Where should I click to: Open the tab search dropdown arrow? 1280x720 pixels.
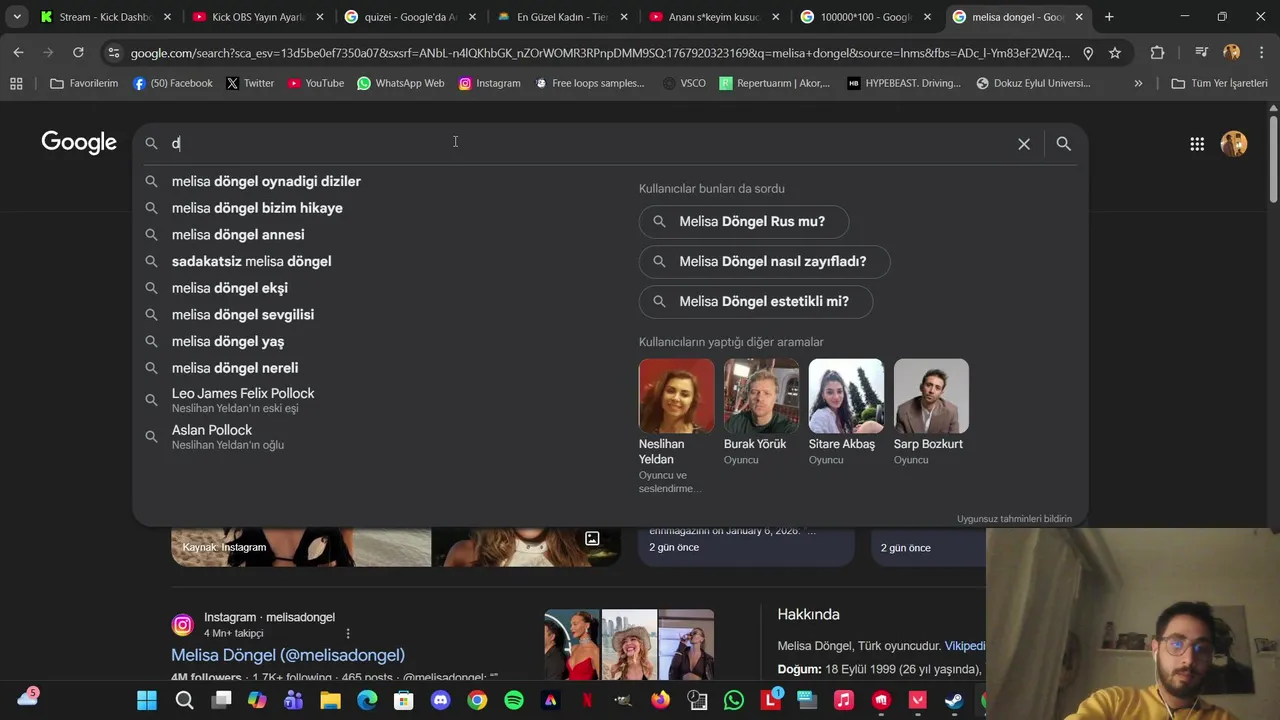pos(17,17)
